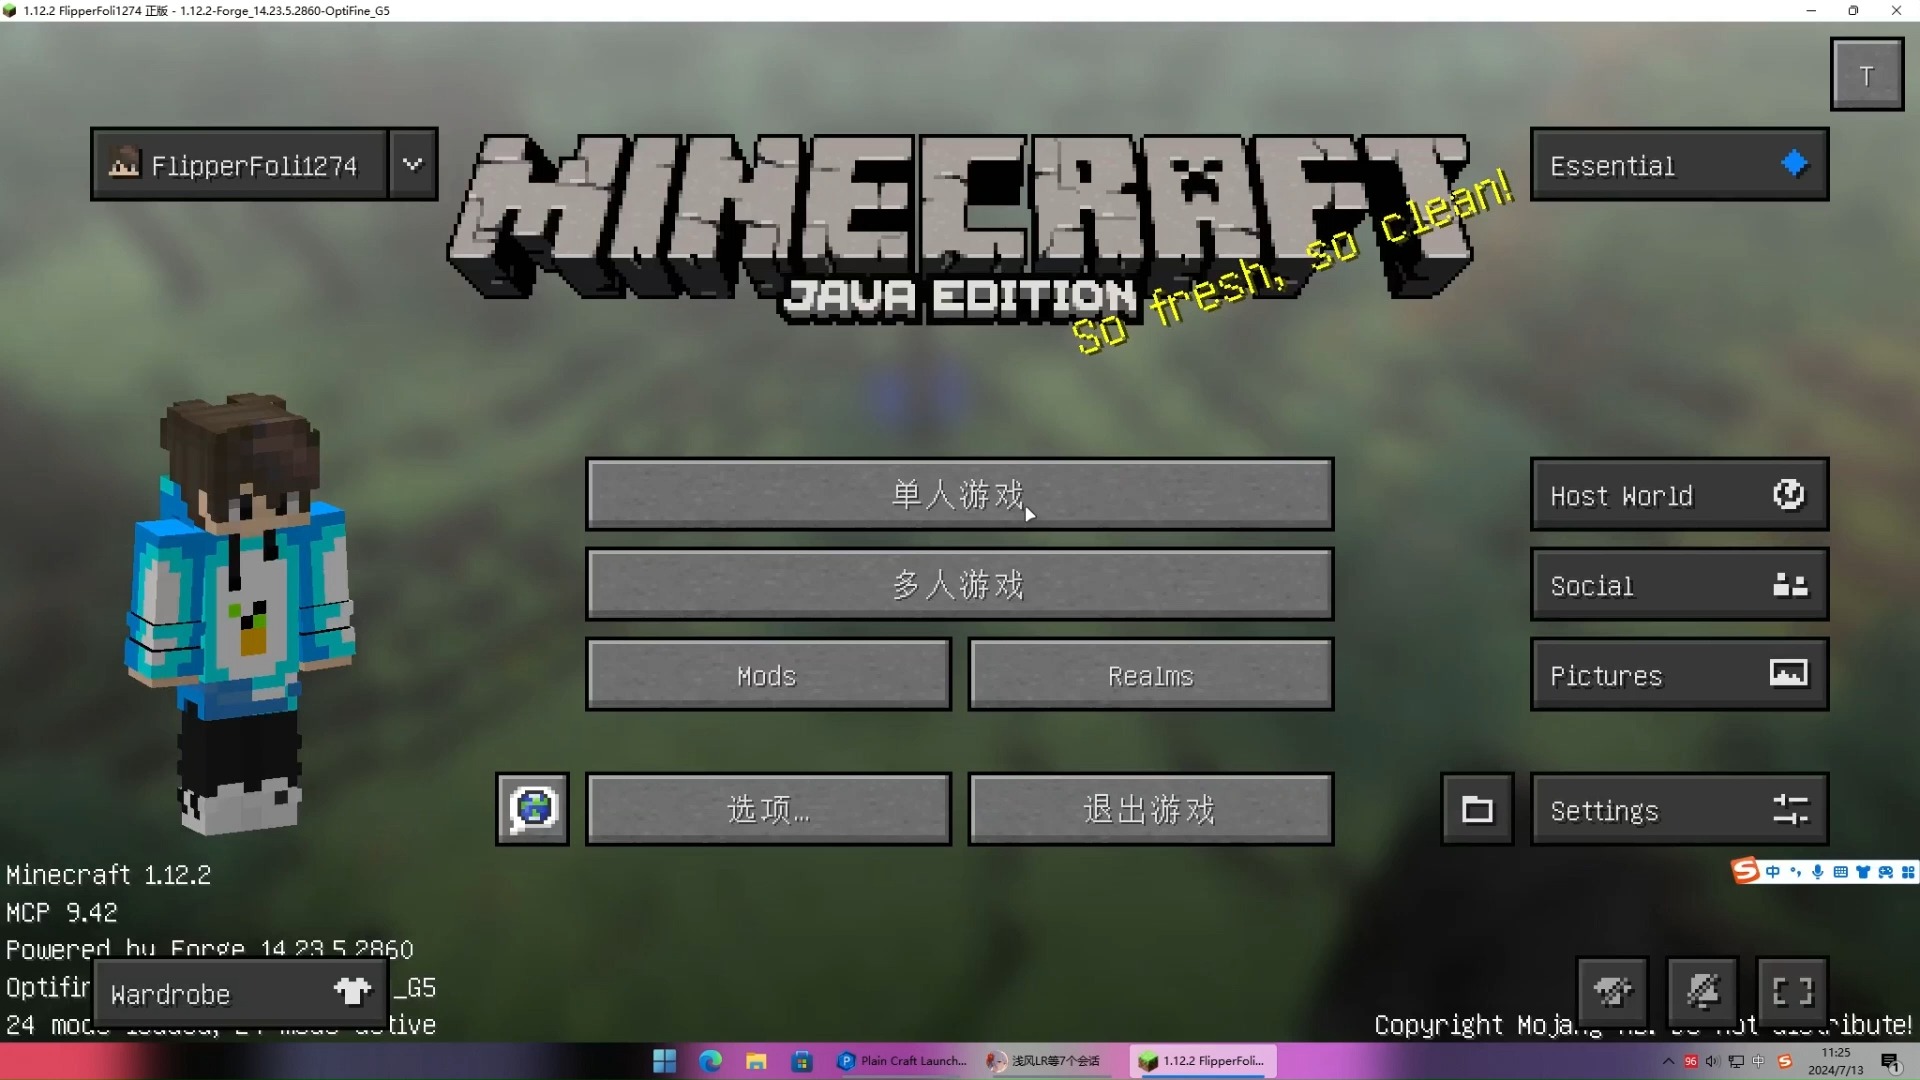The image size is (1920, 1080).
Task: Start 单人游戏 singleplayer
Action: click(x=959, y=494)
